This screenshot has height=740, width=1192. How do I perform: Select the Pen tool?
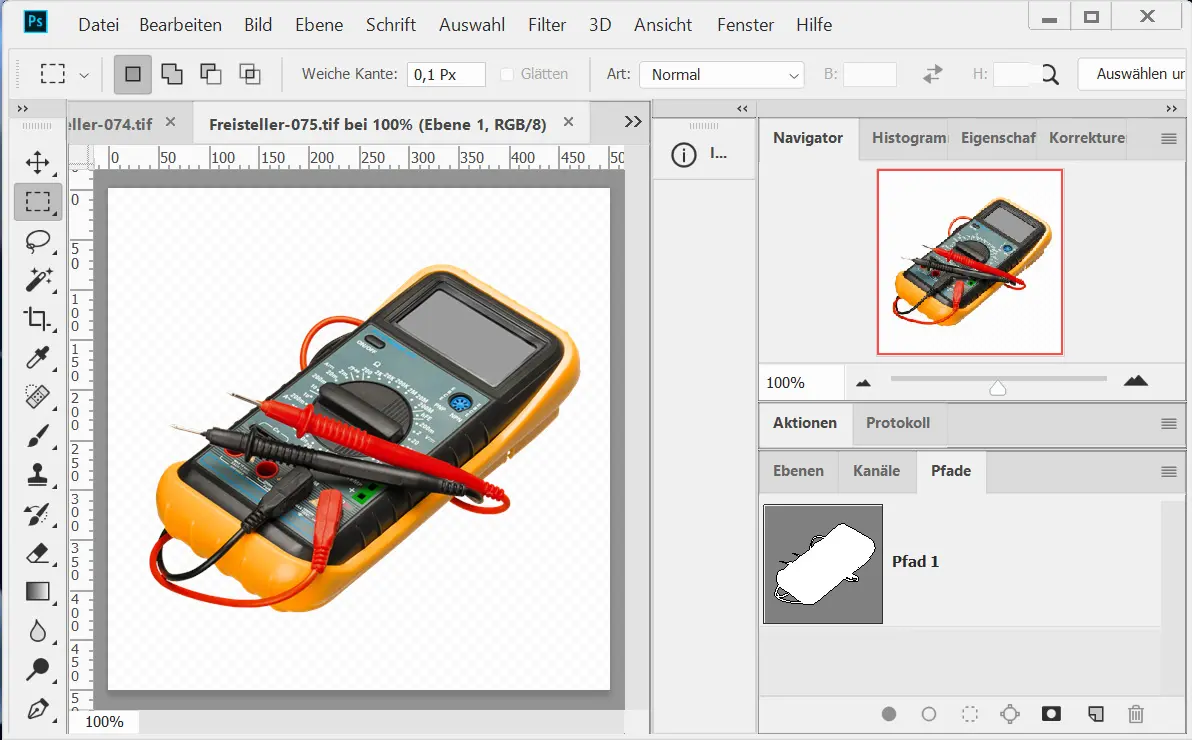[38, 709]
